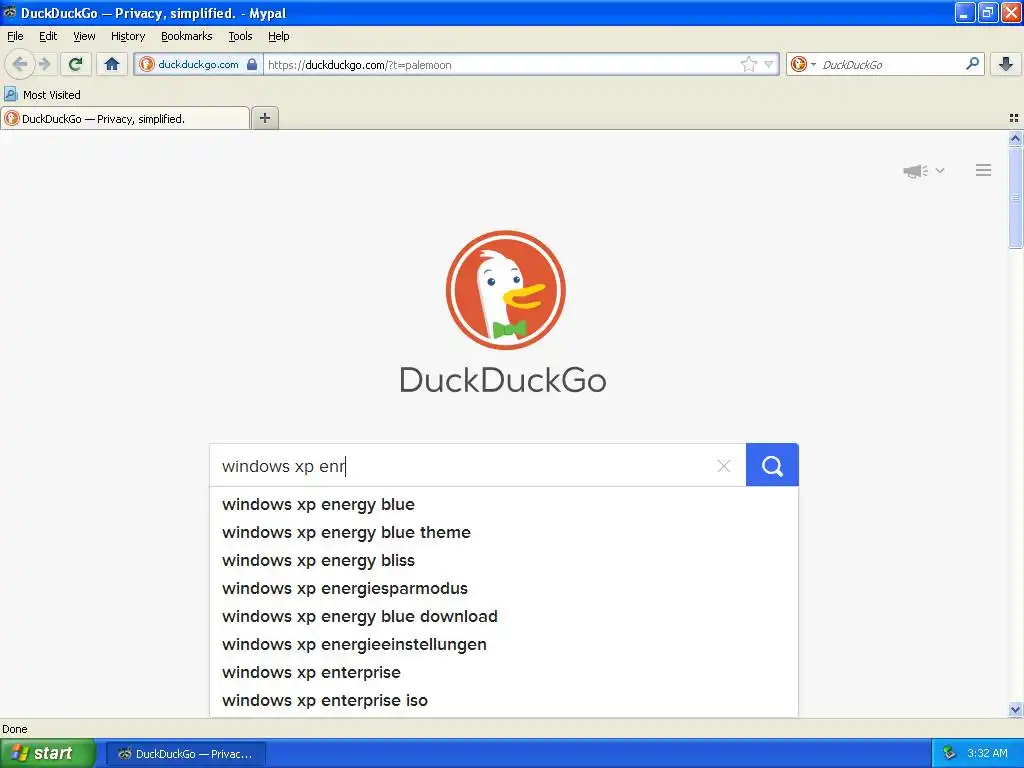
Task: Open the URL history dropdown arrow
Action: 769,64
